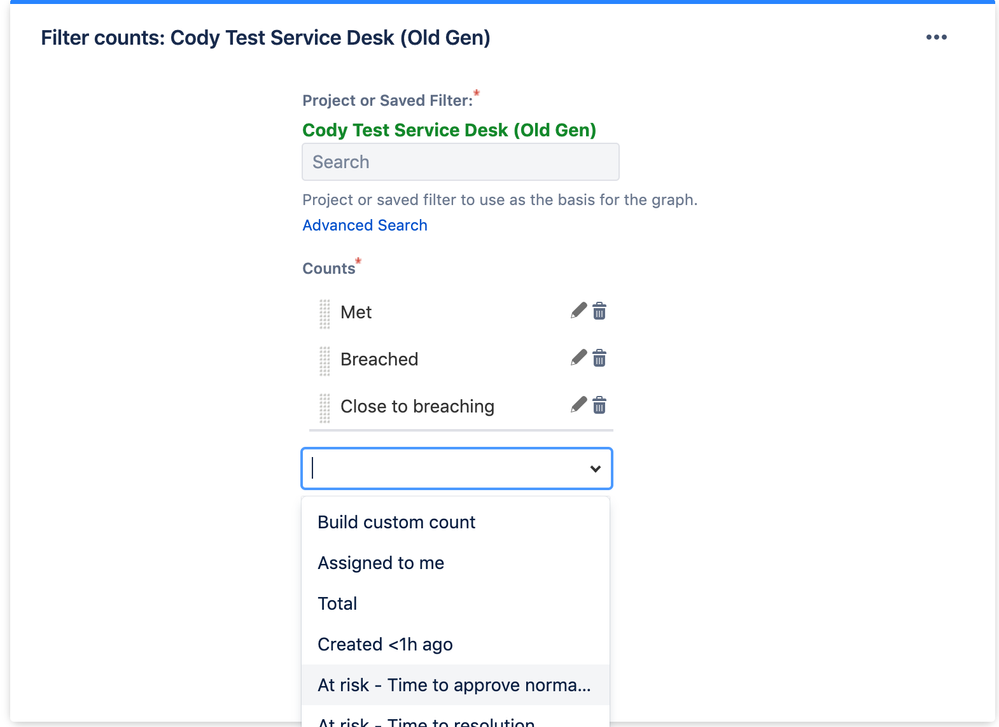The width and height of the screenshot is (999, 727).
Task: Edit the "Met" count with pencil icon
Action: tap(577, 310)
